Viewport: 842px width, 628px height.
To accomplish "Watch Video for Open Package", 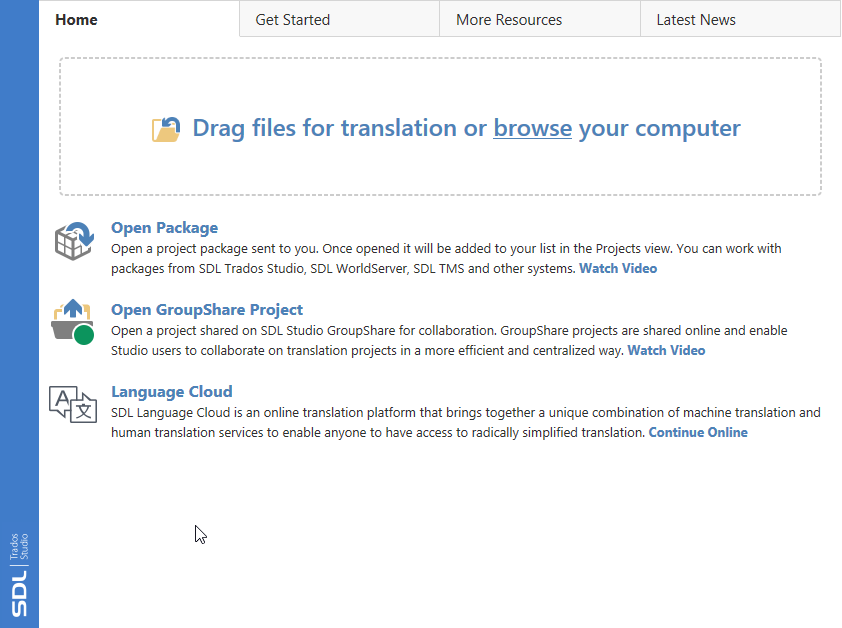I will 618,269.
